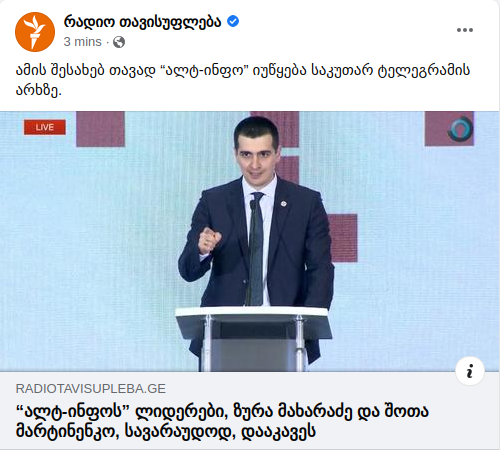Click the speaker's pointing fist
This screenshot has width=500, height=450.
209,240
